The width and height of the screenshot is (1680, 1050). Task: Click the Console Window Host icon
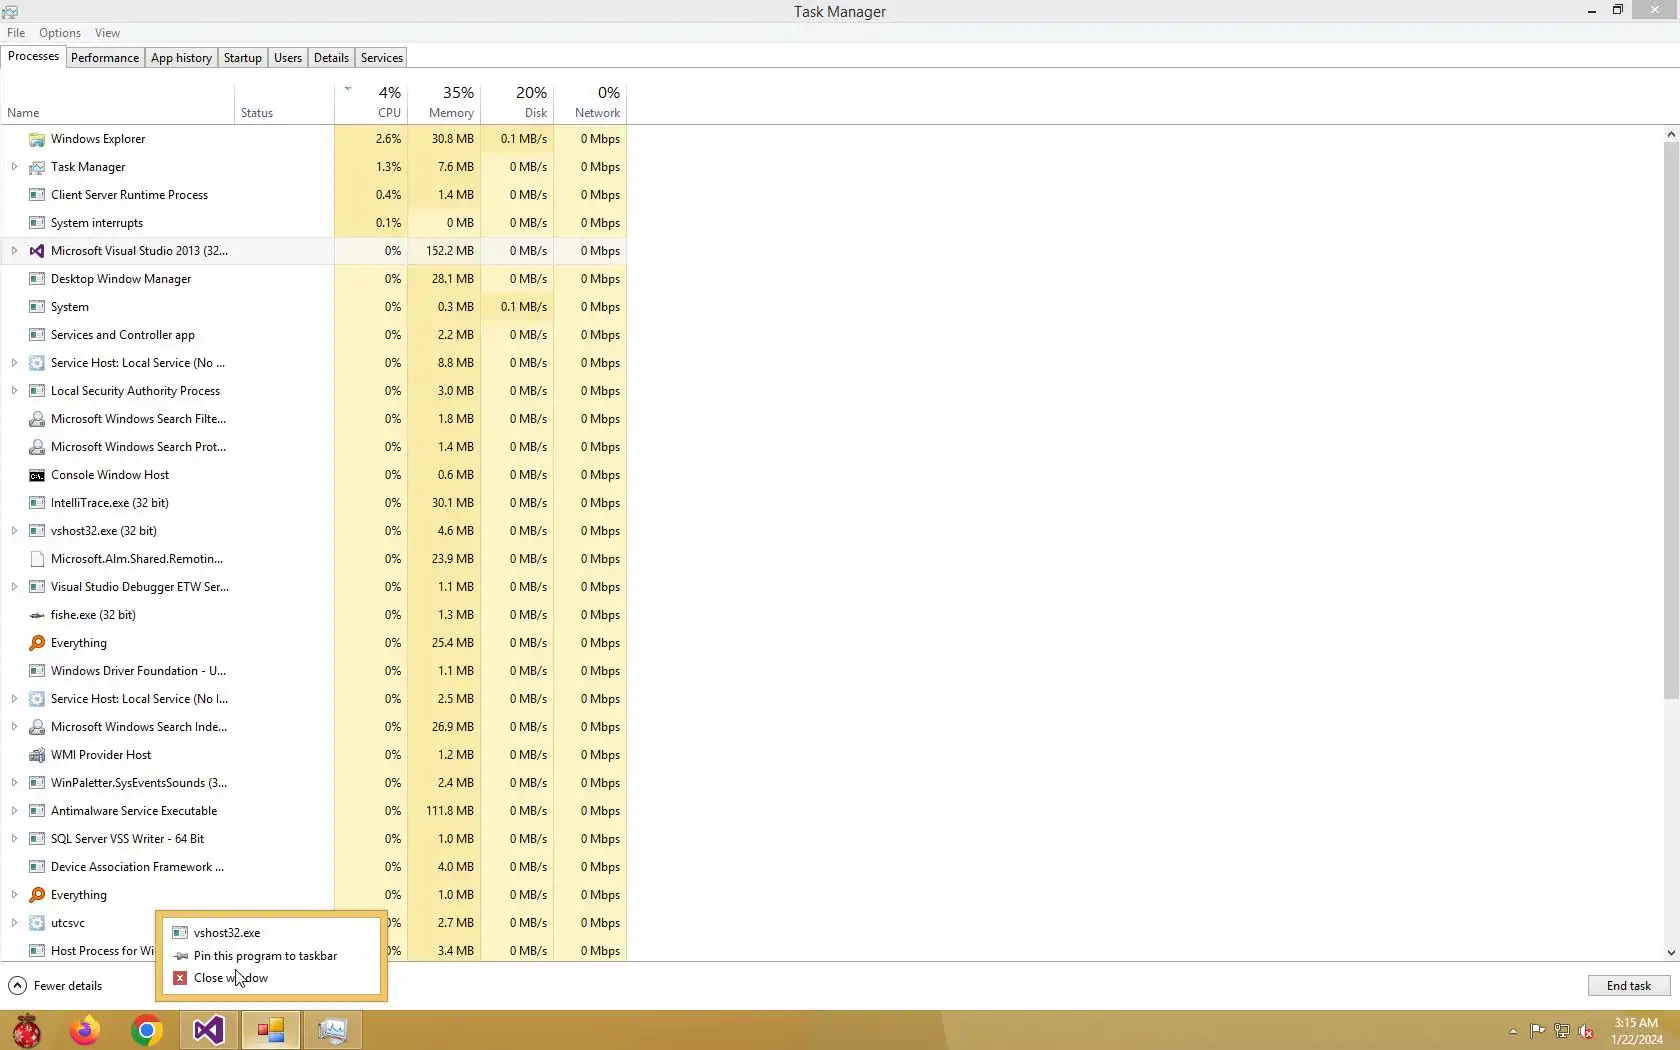(x=37, y=475)
